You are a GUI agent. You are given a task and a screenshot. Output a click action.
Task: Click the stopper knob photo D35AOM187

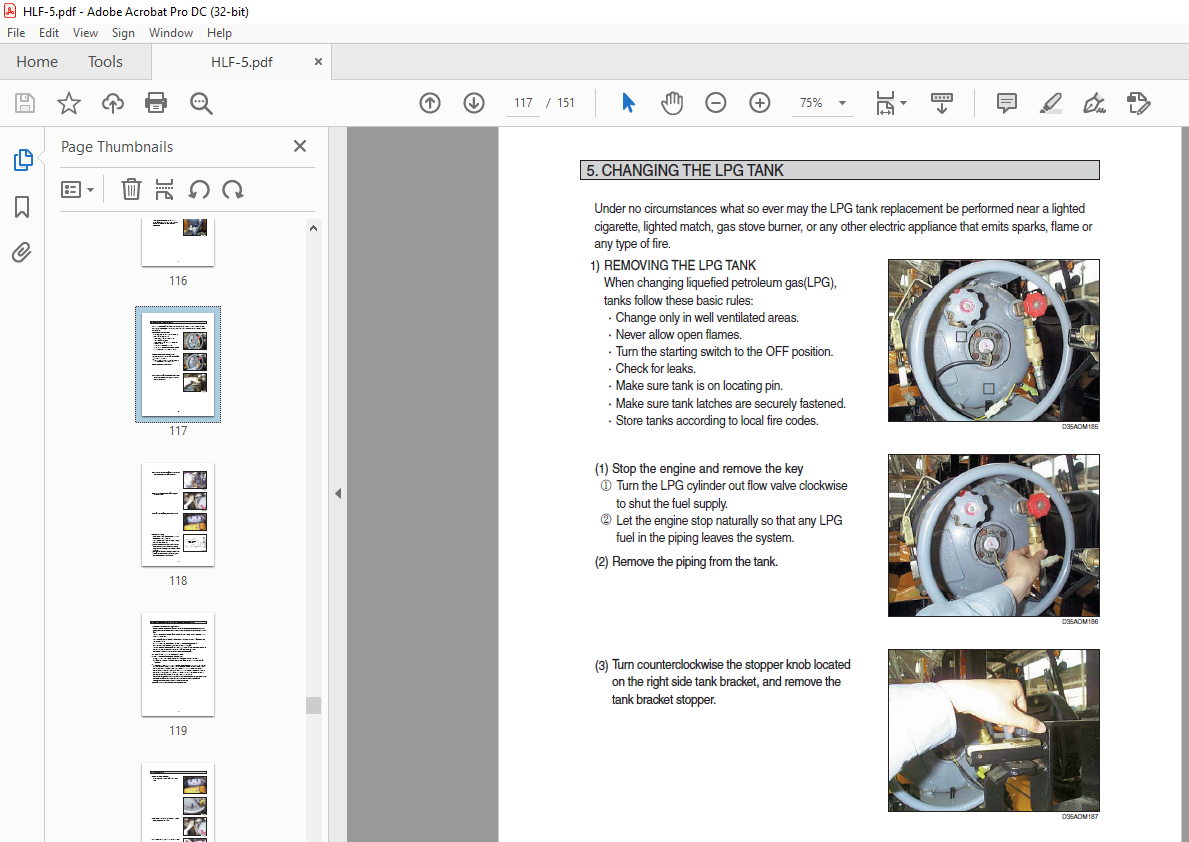(993, 730)
